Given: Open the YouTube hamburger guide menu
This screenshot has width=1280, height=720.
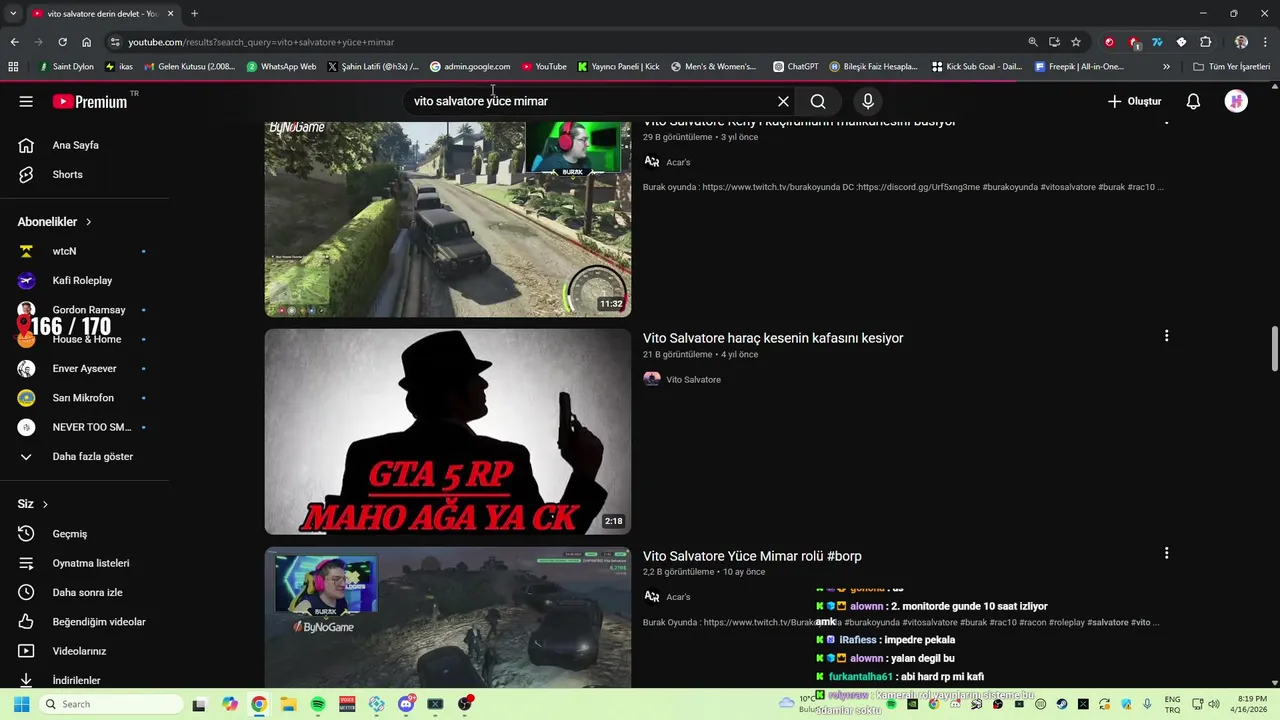Looking at the screenshot, I should (26, 101).
